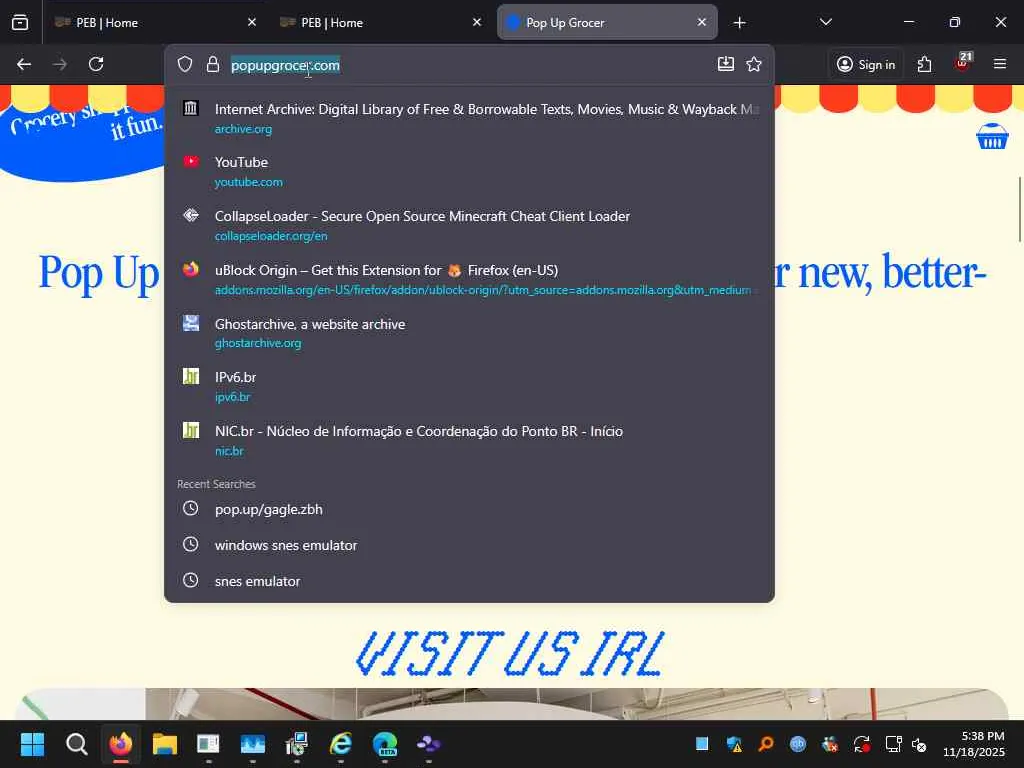
Task: Open Windows Security tray icon
Action: pos(734,744)
